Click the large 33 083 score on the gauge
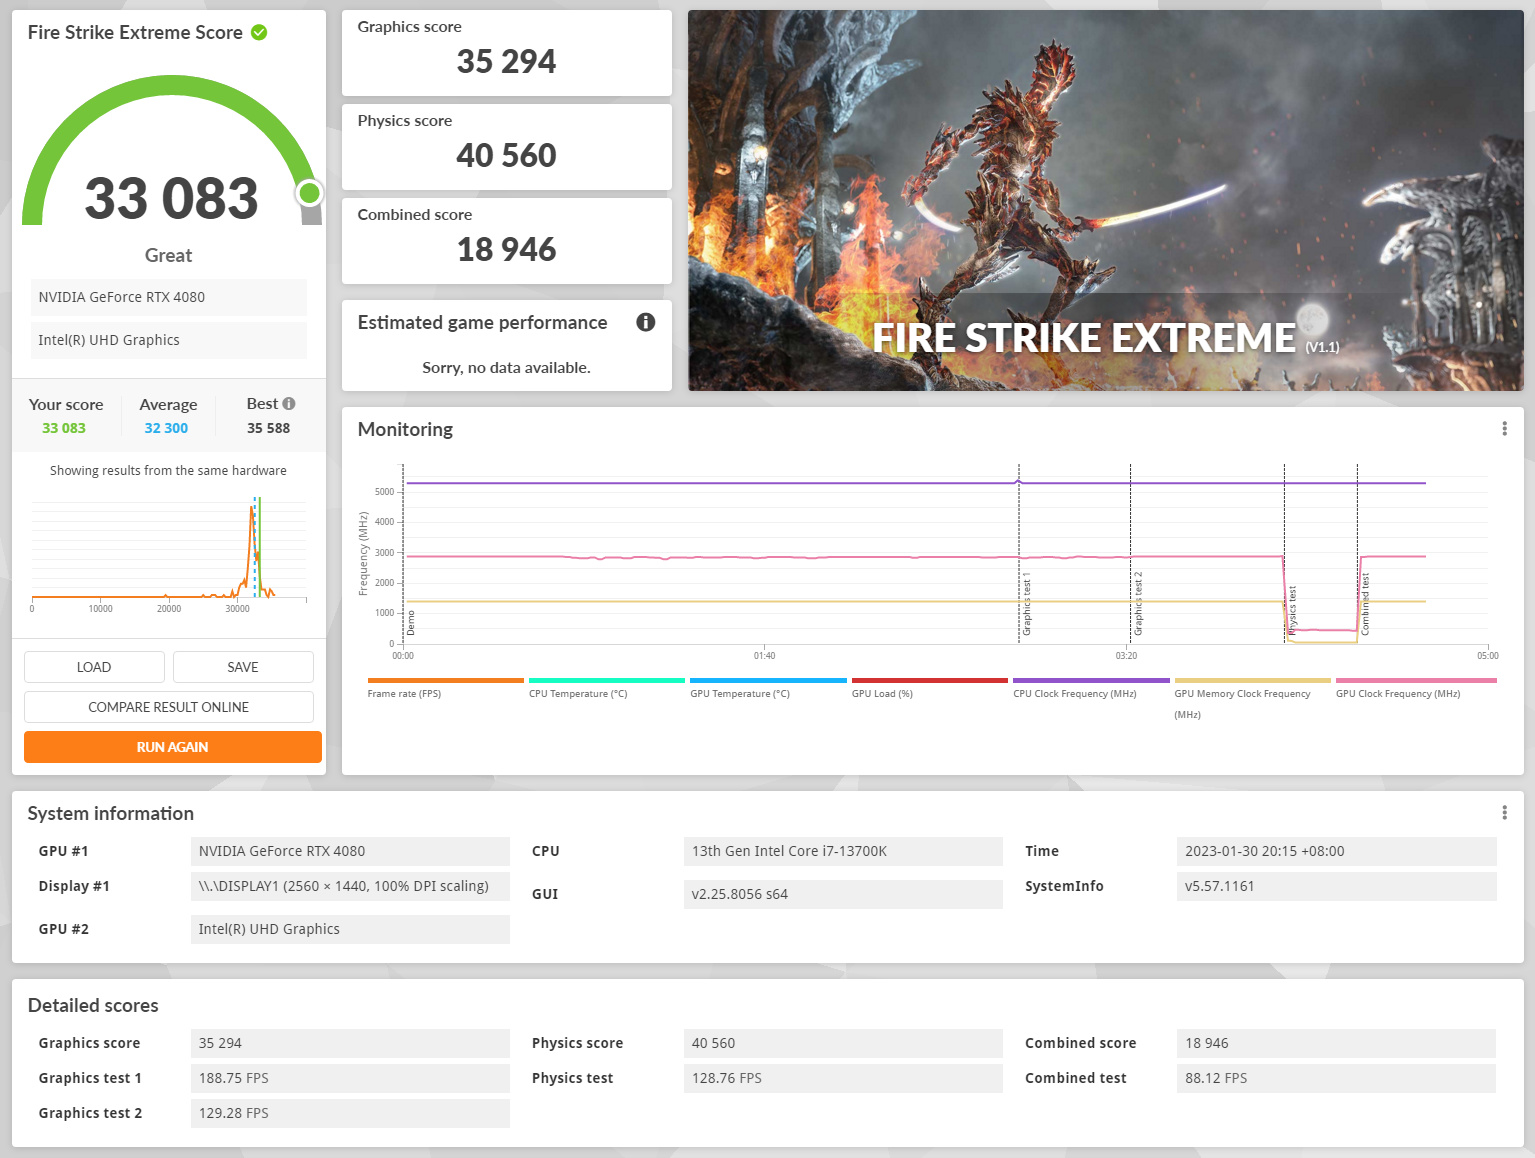Image resolution: width=1535 pixels, height=1158 pixels. click(x=171, y=198)
